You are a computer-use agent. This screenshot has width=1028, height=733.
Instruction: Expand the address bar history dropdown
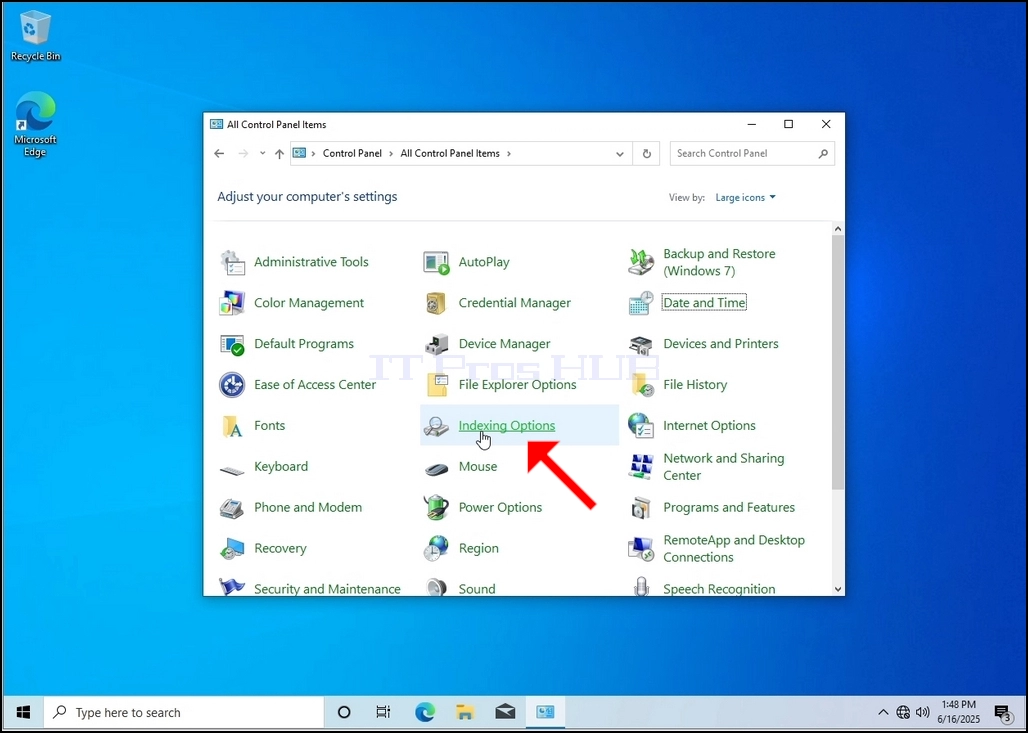(620, 154)
